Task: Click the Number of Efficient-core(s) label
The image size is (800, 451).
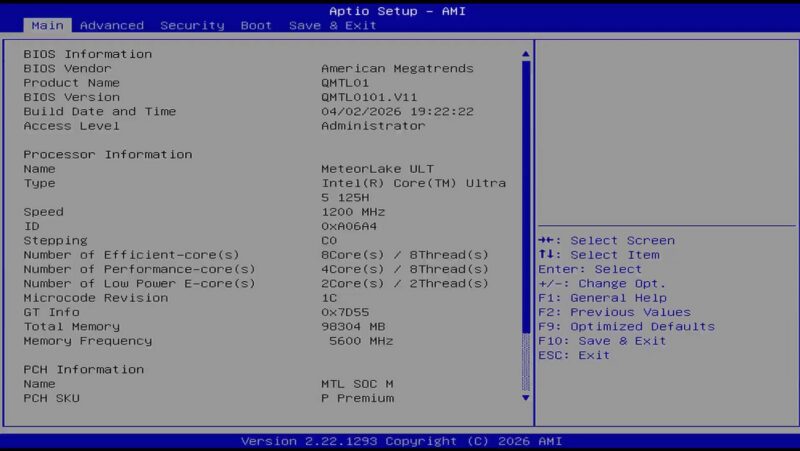Action: pos(131,255)
